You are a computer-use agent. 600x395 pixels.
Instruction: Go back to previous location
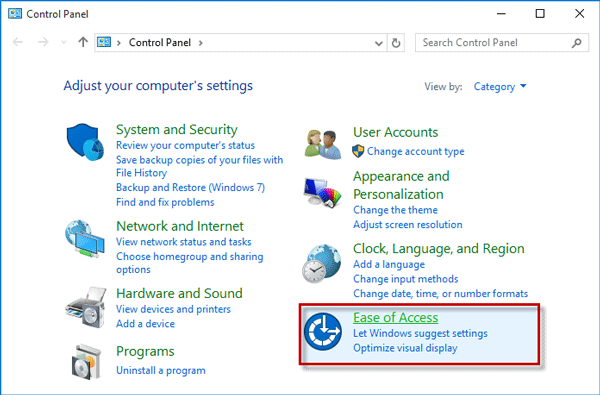pyautogui.click(x=18, y=42)
